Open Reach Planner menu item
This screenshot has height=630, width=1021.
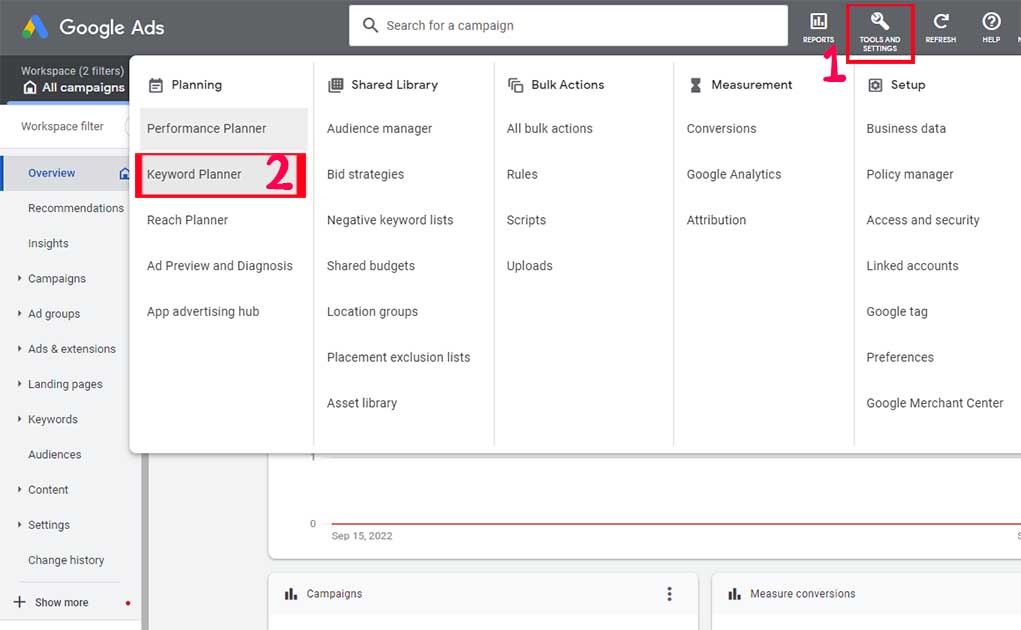point(188,220)
